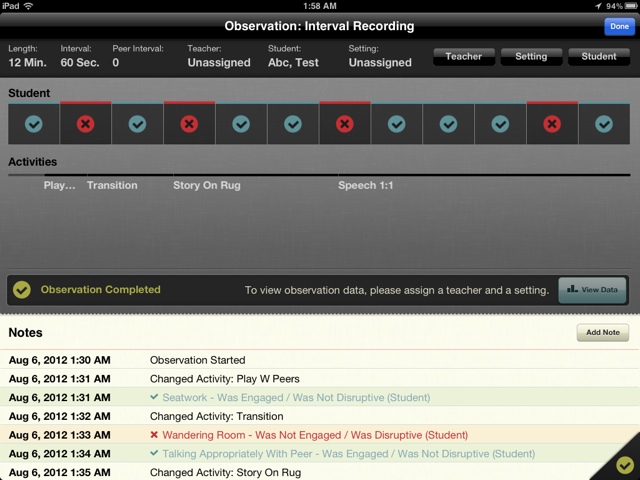
Task: Click the Abc, Test student name
Action: point(293,62)
